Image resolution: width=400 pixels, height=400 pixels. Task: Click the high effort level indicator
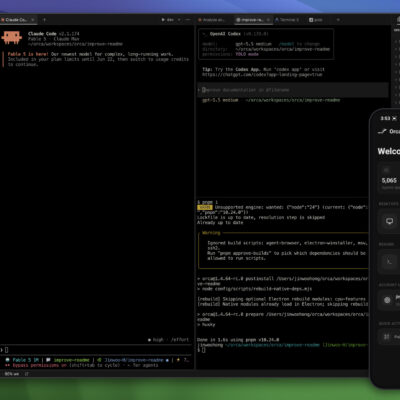coord(156,340)
